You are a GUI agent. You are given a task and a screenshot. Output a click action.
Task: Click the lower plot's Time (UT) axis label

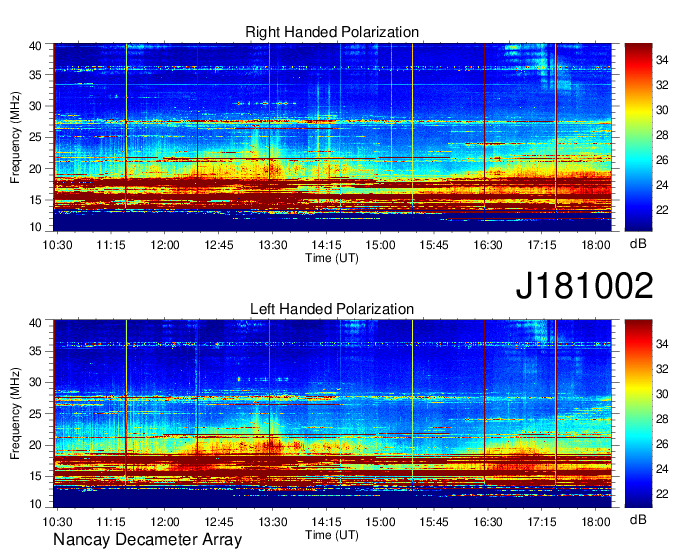click(332, 535)
